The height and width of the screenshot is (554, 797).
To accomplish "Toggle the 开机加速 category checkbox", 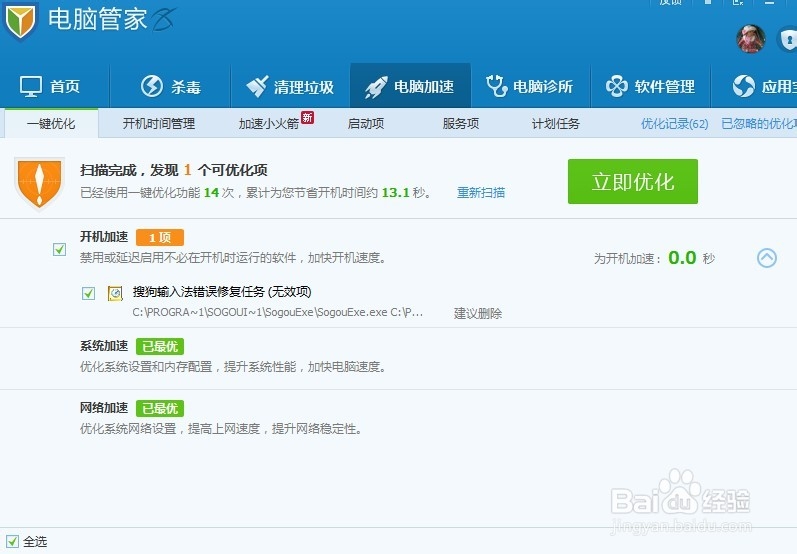I will click(59, 249).
